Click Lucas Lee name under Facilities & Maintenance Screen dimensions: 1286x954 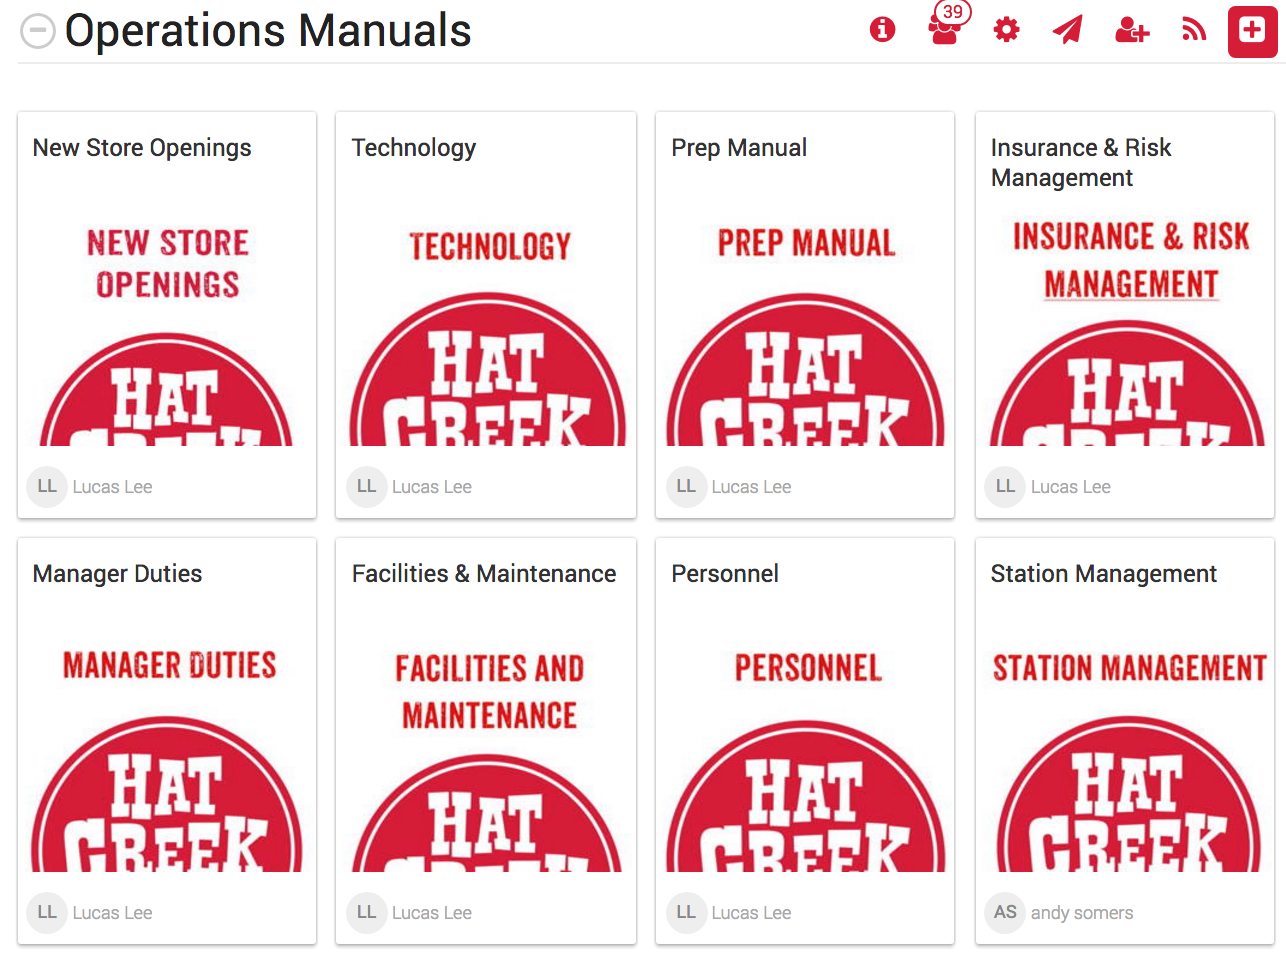[x=432, y=913]
